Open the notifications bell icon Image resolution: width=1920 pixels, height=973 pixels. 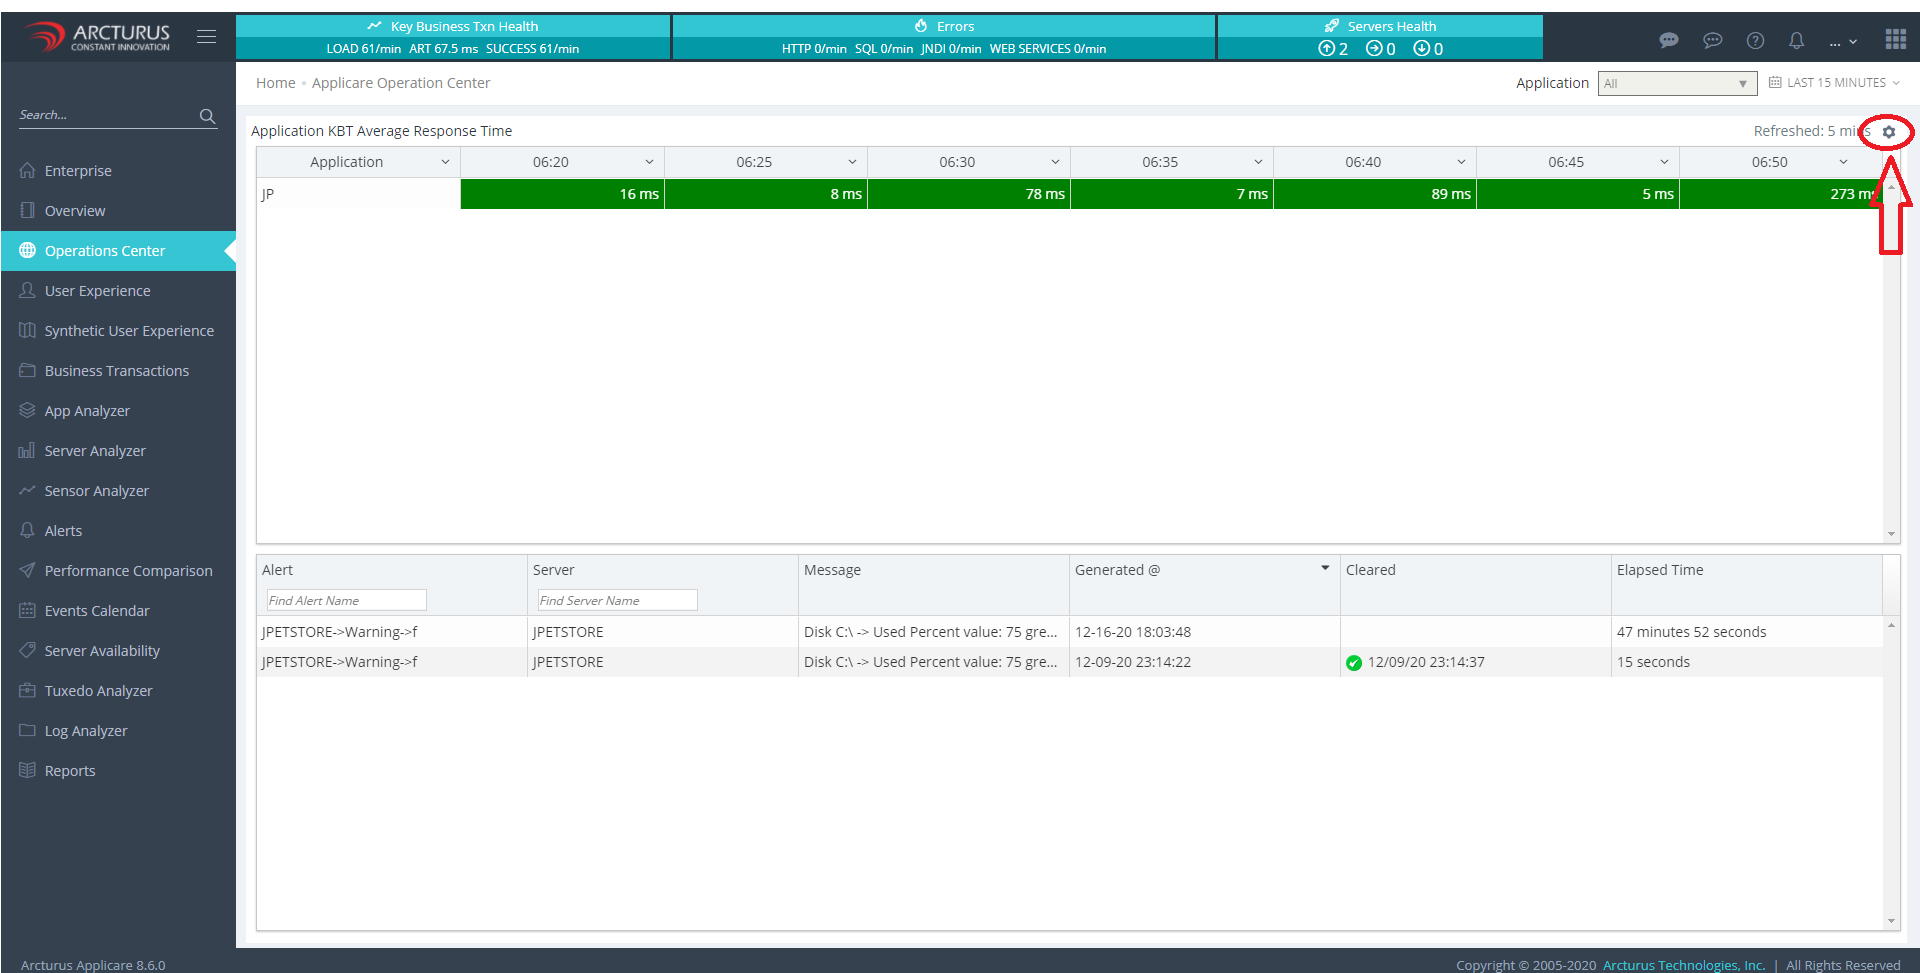point(1796,41)
